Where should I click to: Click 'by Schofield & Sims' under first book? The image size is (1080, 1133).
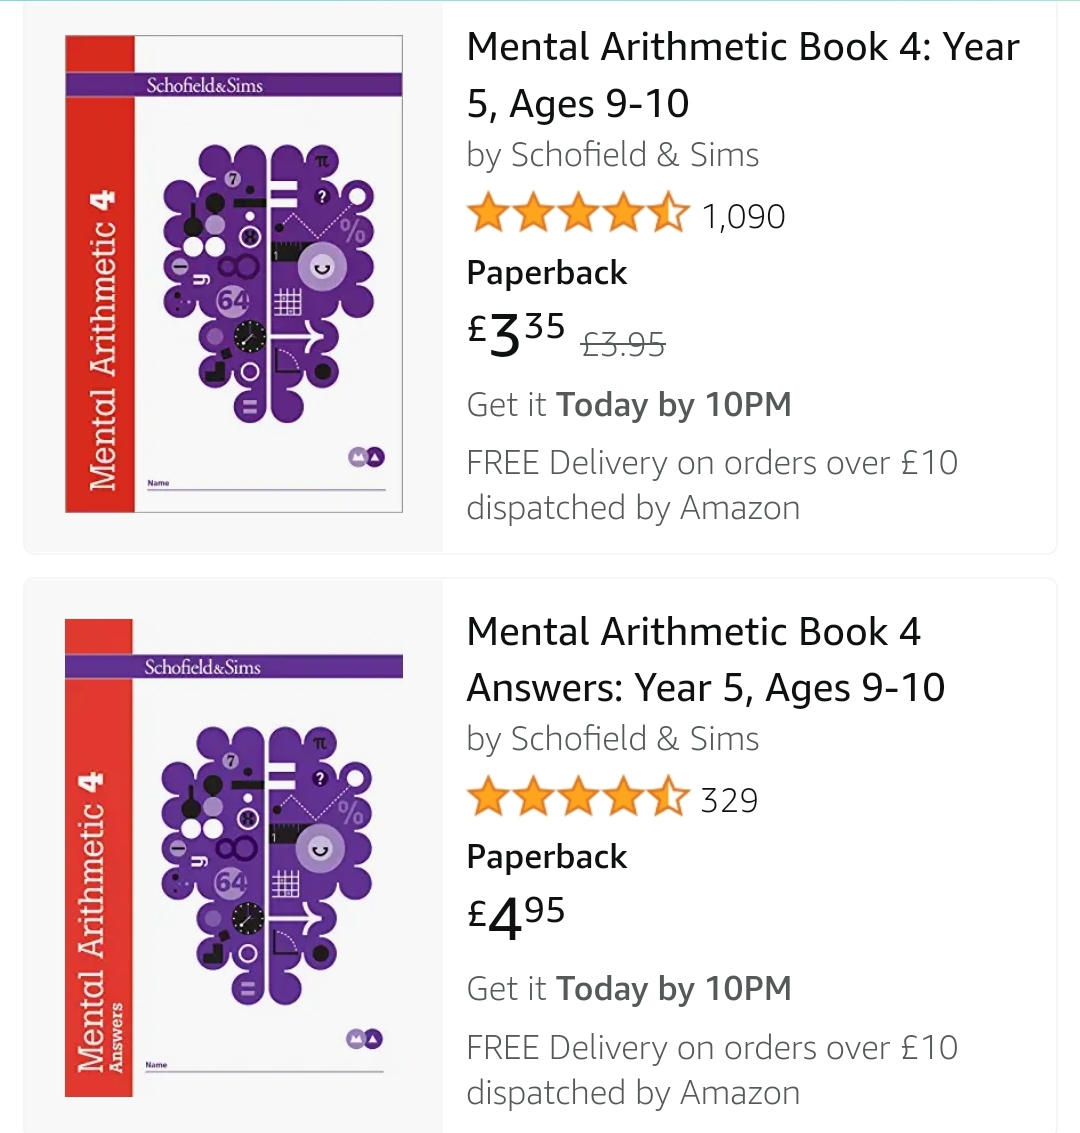click(x=613, y=155)
